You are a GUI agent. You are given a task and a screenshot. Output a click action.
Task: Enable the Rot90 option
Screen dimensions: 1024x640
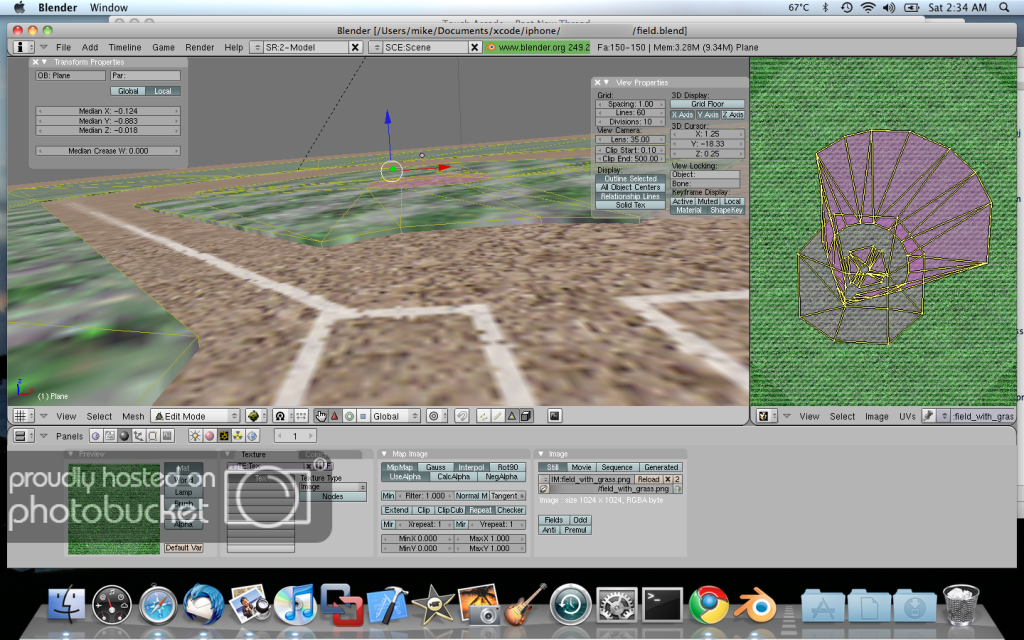pos(507,468)
